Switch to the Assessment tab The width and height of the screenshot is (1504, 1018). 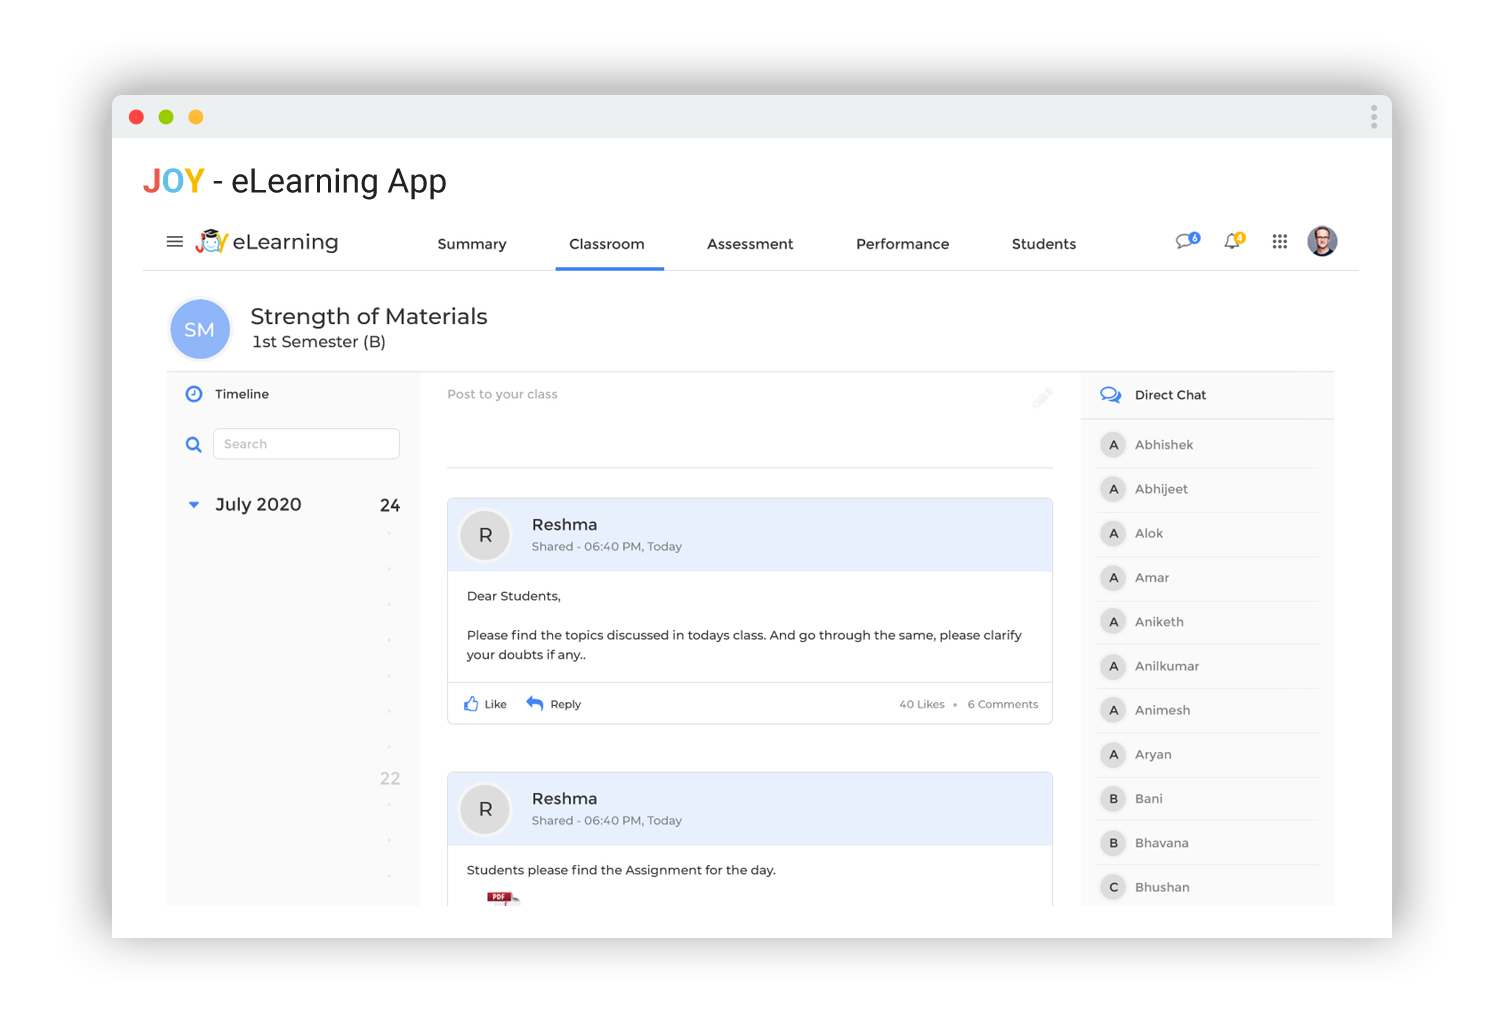[749, 244]
